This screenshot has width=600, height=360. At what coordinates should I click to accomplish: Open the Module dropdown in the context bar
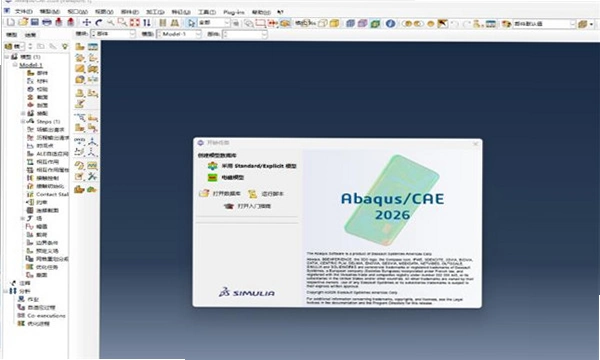[x=113, y=34]
